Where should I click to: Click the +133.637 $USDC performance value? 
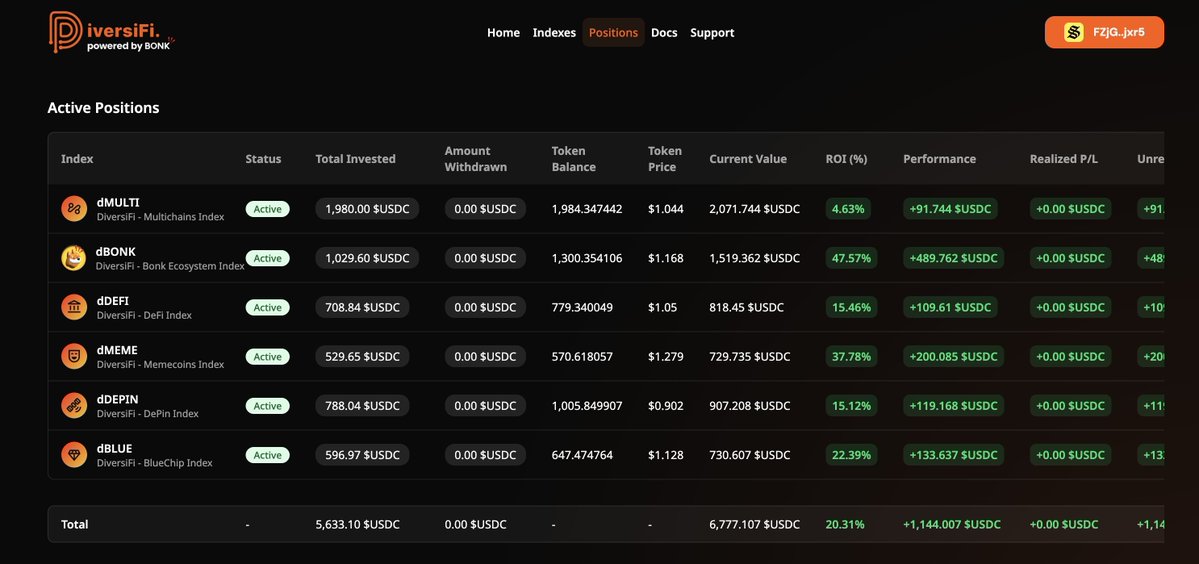[x=954, y=455]
